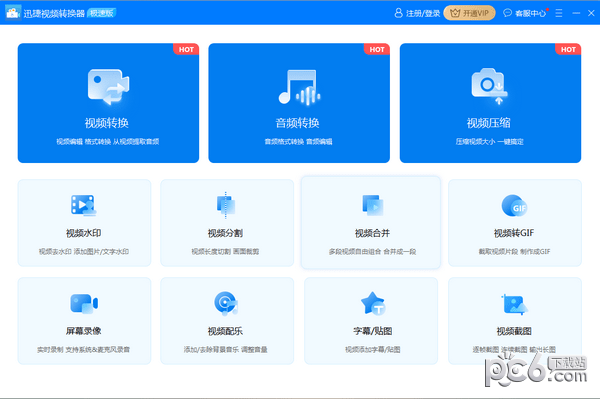Click the 迅捷视频转换器 window title
Screen dimensions: 600x399
[x=54, y=13]
